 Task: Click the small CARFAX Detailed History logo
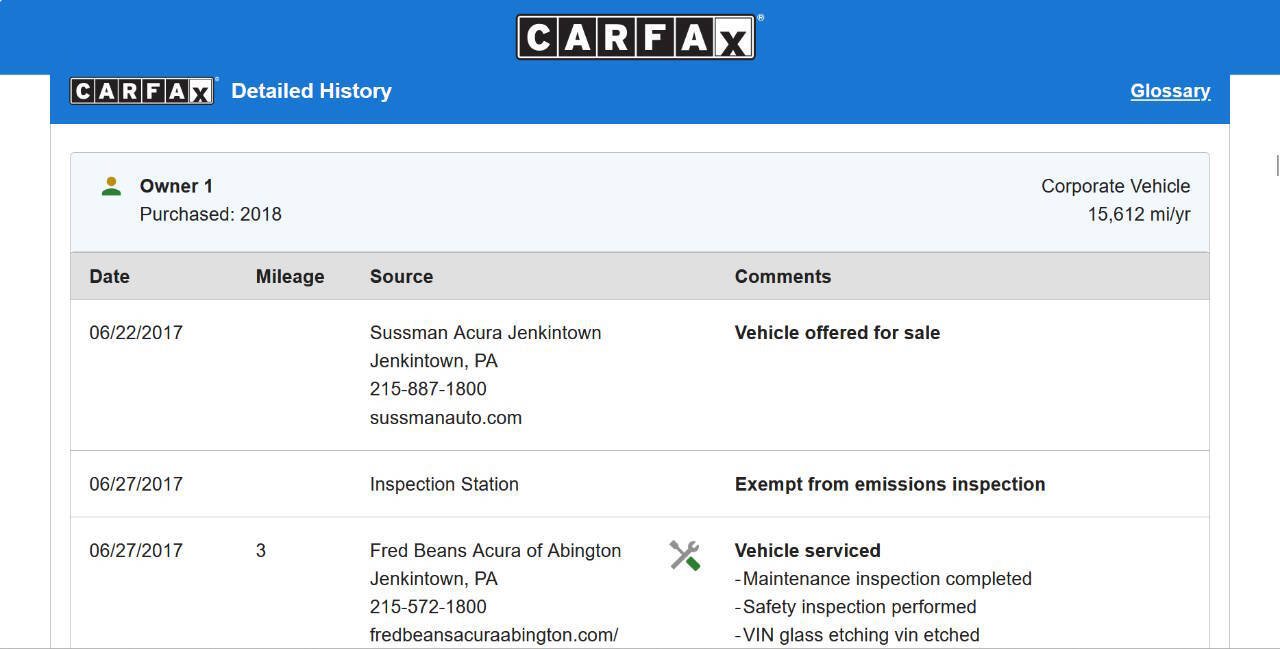(142, 91)
